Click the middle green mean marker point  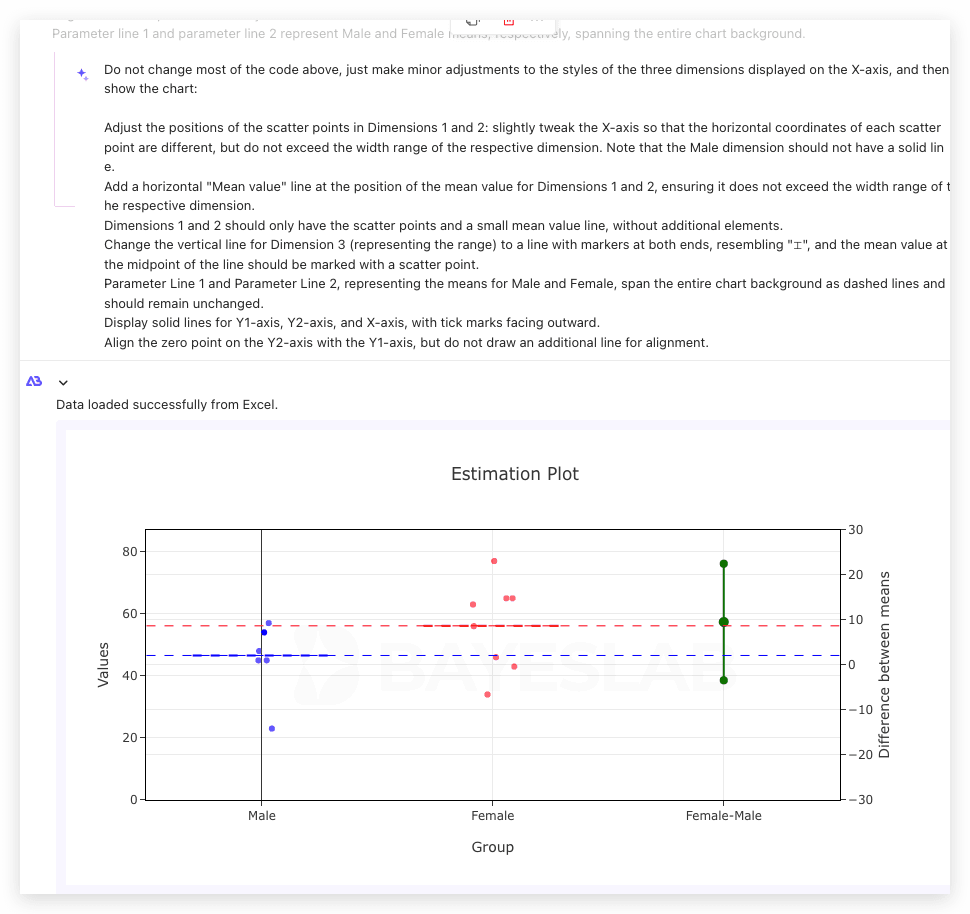pos(724,622)
